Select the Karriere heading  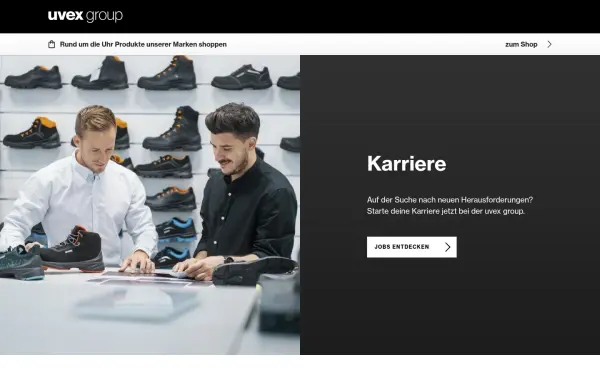pos(406,164)
